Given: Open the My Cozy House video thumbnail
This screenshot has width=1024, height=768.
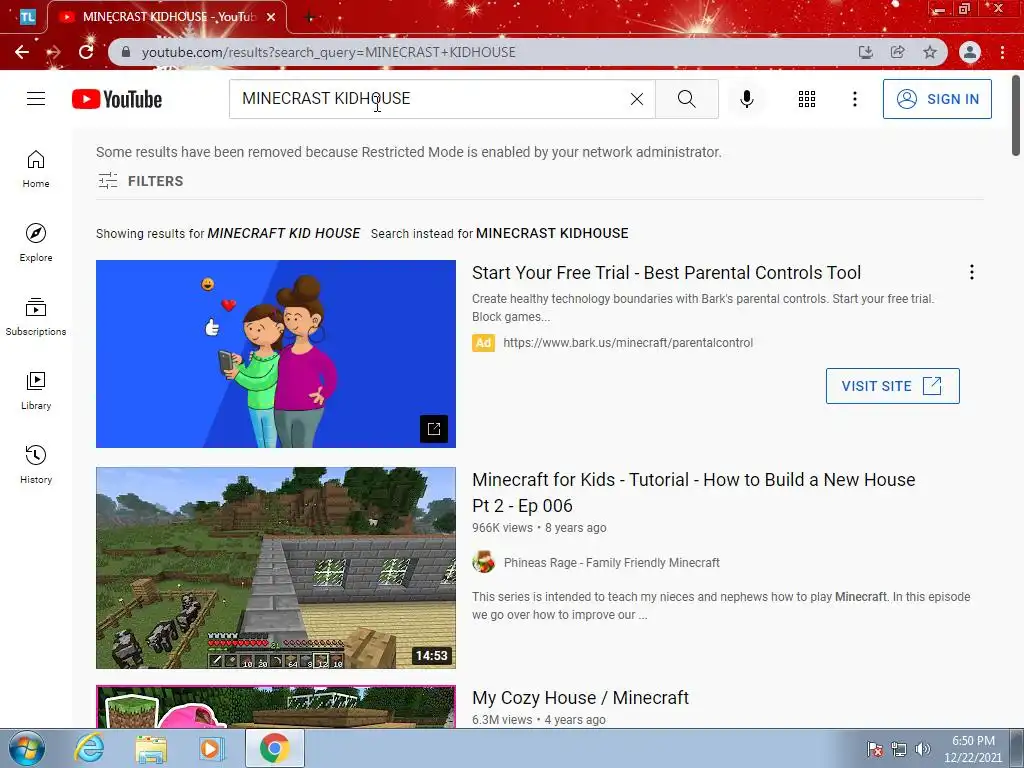Looking at the screenshot, I should [x=276, y=707].
